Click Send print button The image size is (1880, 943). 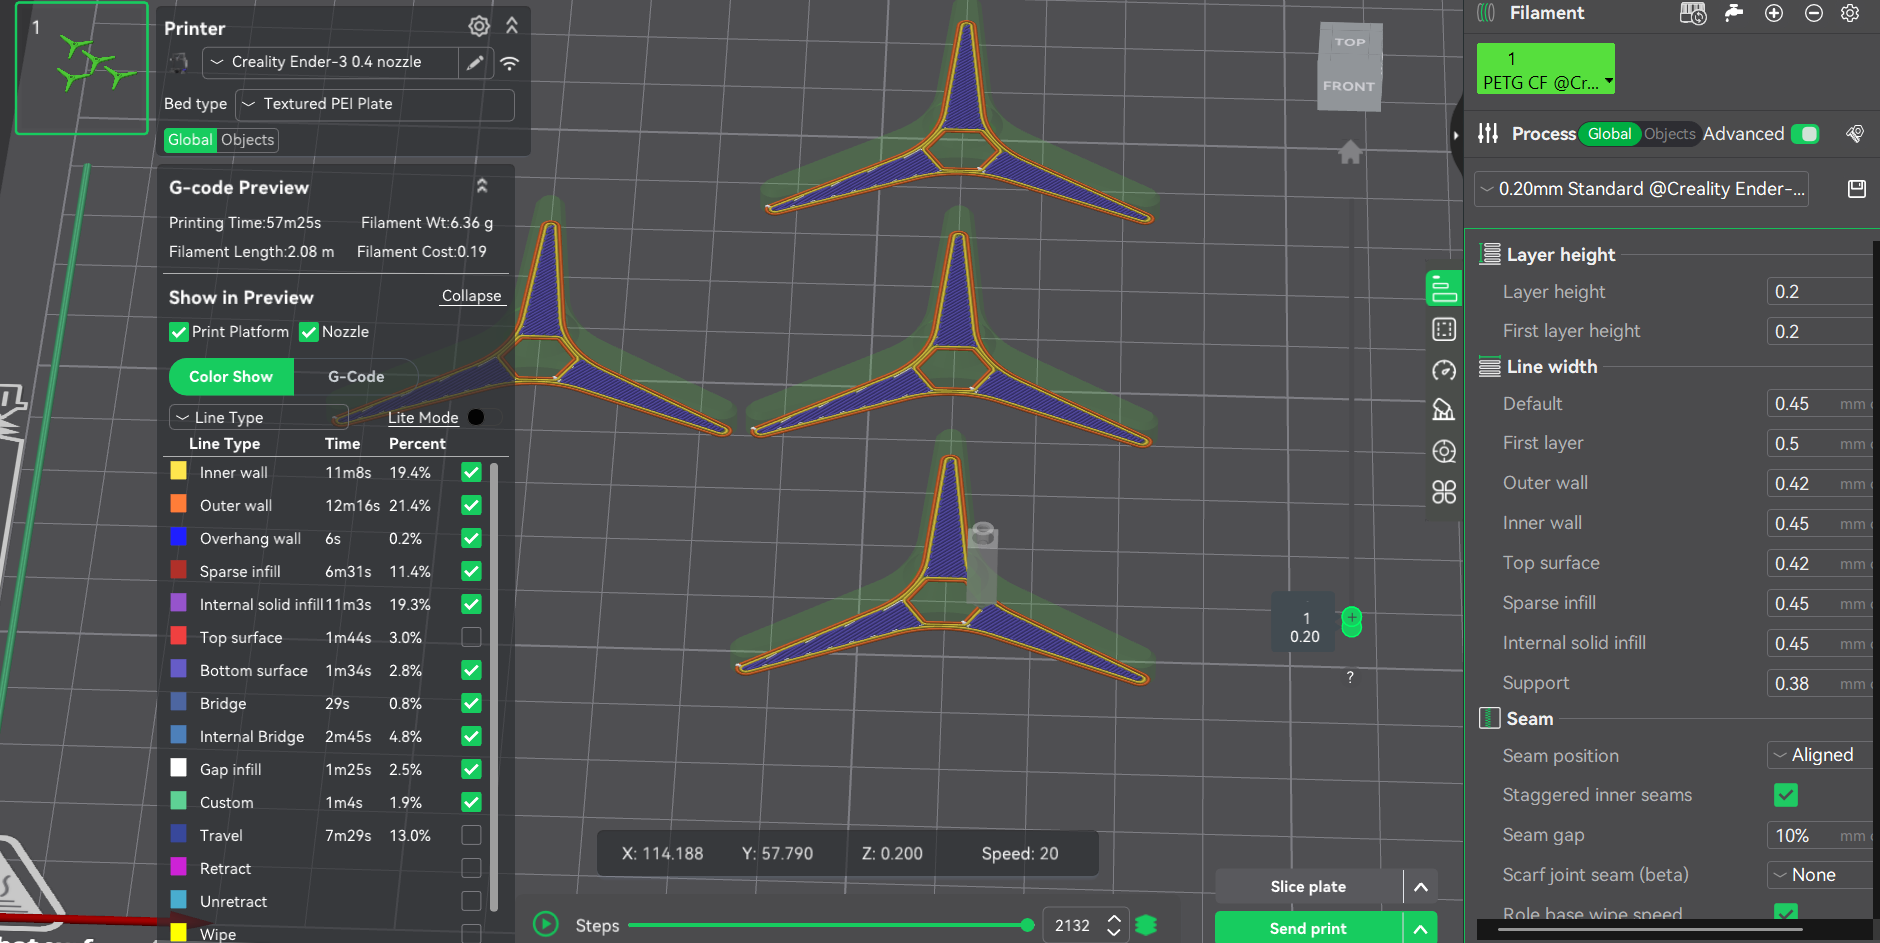click(x=1309, y=929)
